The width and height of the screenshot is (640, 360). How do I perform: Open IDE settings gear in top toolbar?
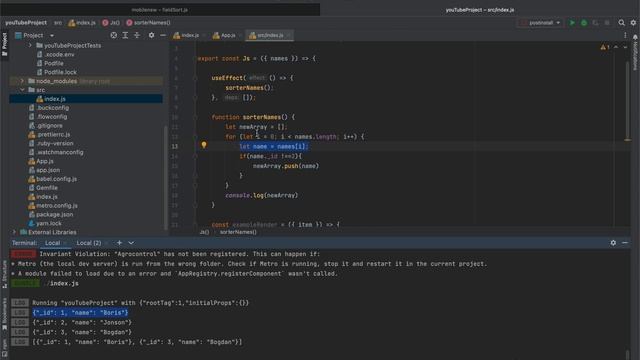tap(633, 23)
